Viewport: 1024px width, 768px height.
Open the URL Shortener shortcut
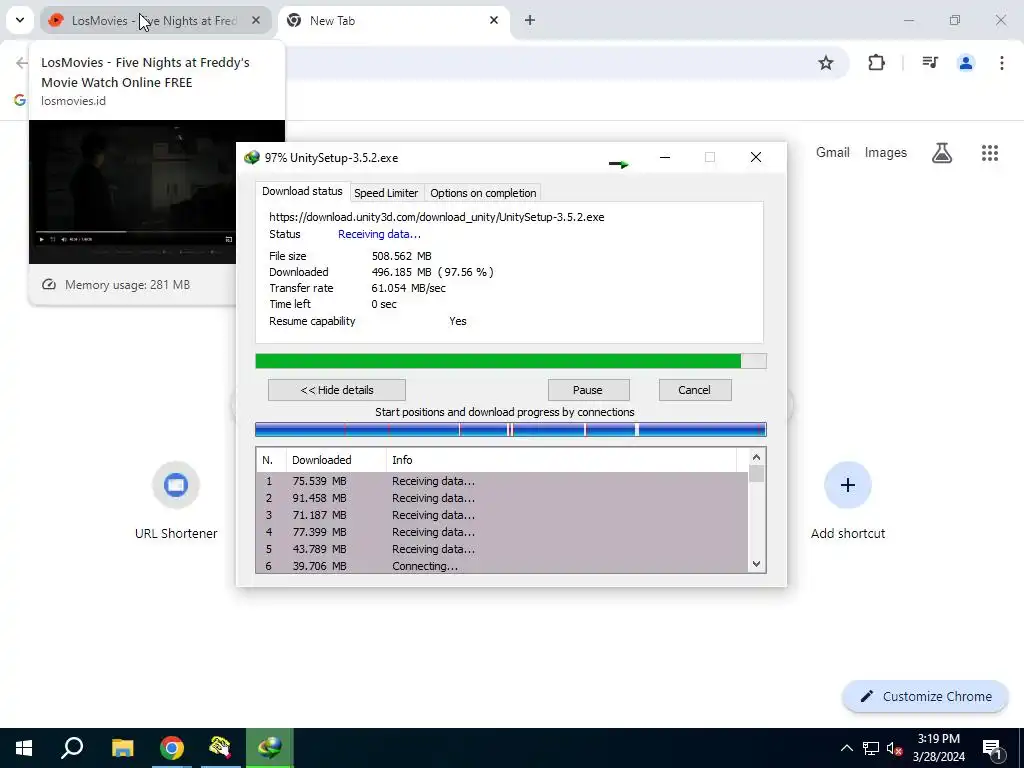pos(176,500)
